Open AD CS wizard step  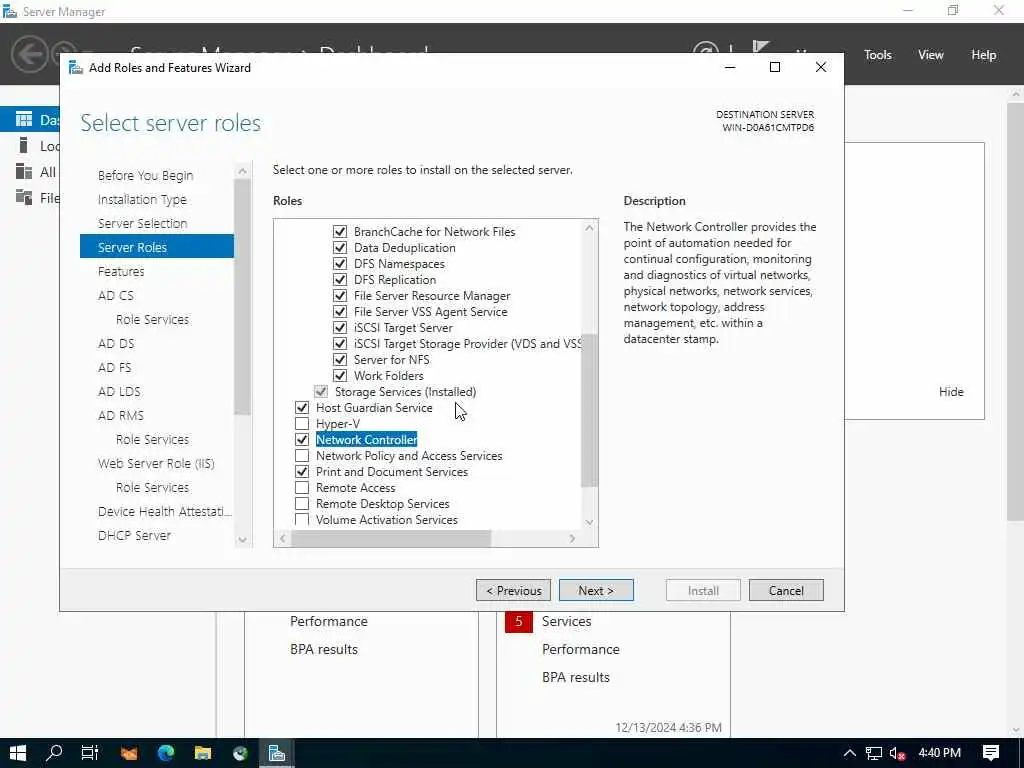coord(116,295)
